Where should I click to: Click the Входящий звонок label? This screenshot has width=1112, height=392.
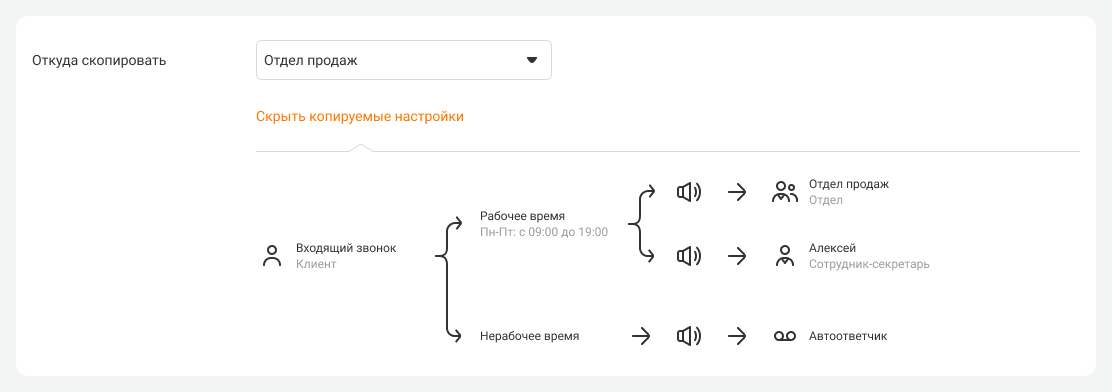(x=346, y=248)
